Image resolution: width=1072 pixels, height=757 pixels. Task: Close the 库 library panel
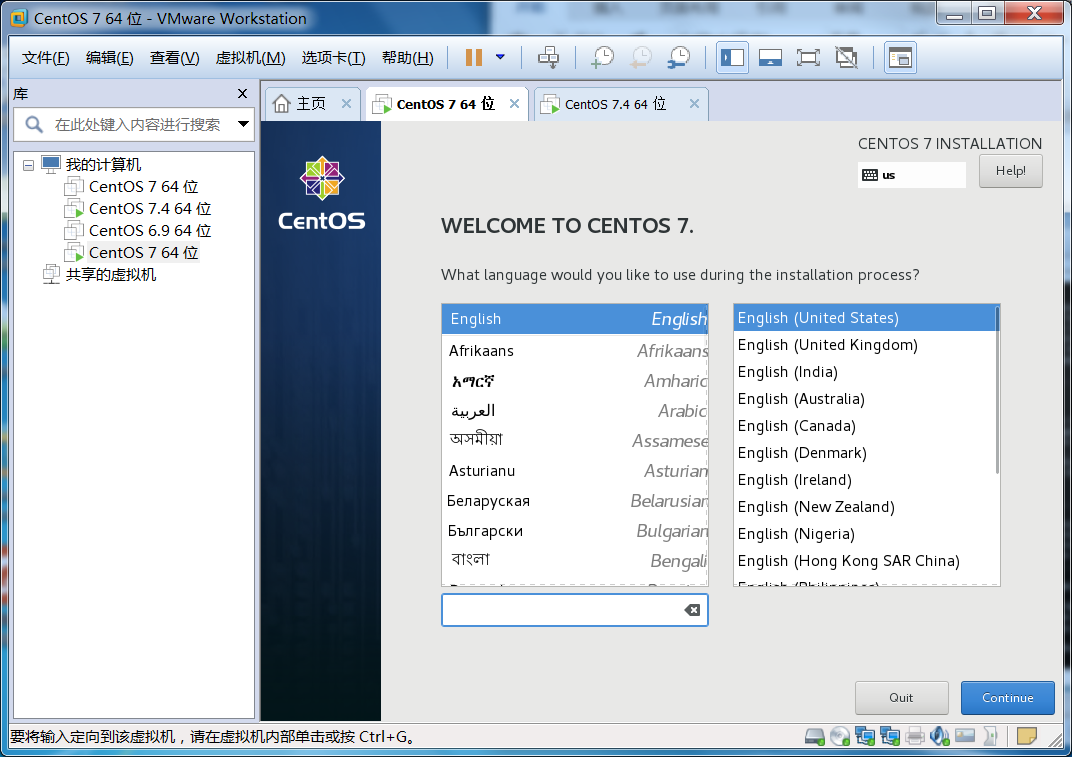242,94
